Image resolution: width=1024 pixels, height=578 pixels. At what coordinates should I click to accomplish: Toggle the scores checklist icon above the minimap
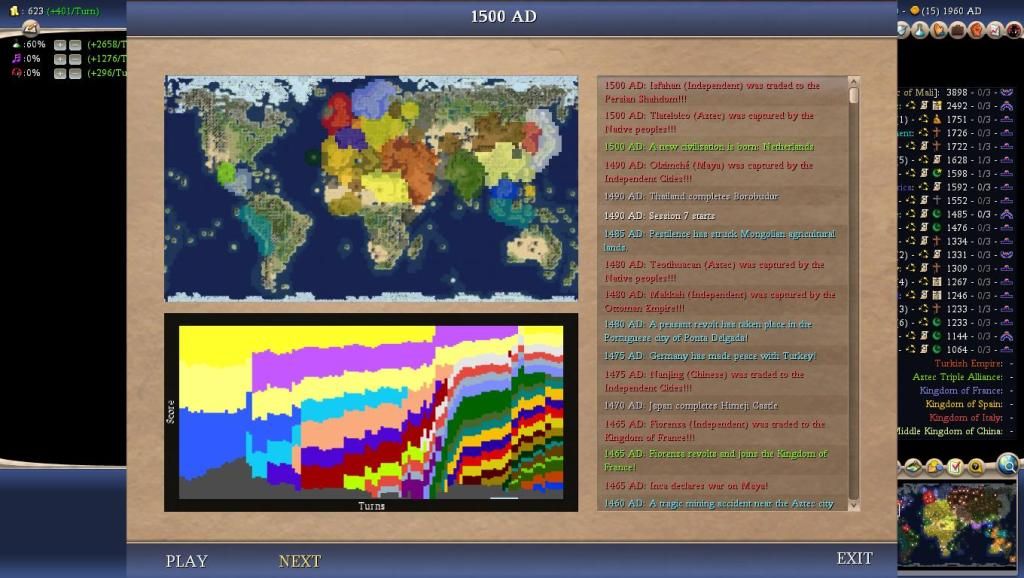point(955,466)
